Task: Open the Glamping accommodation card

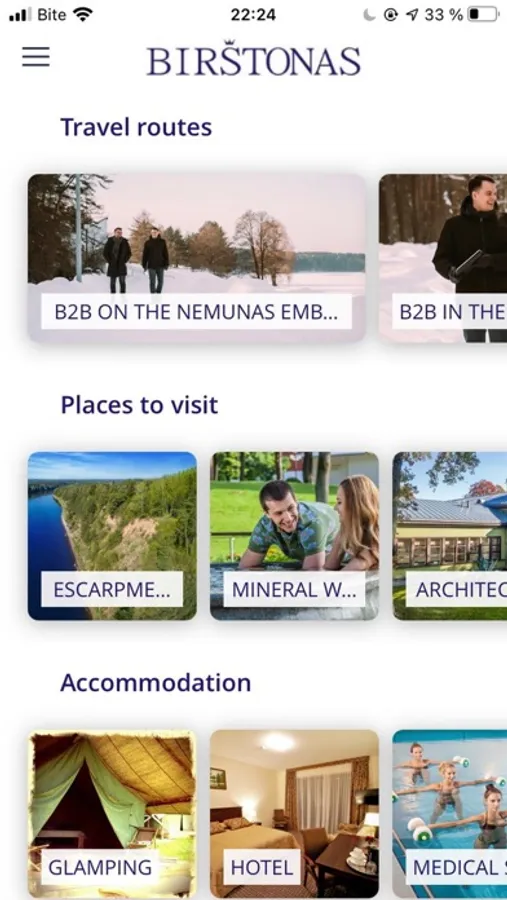Action: (x=112, y=813)
